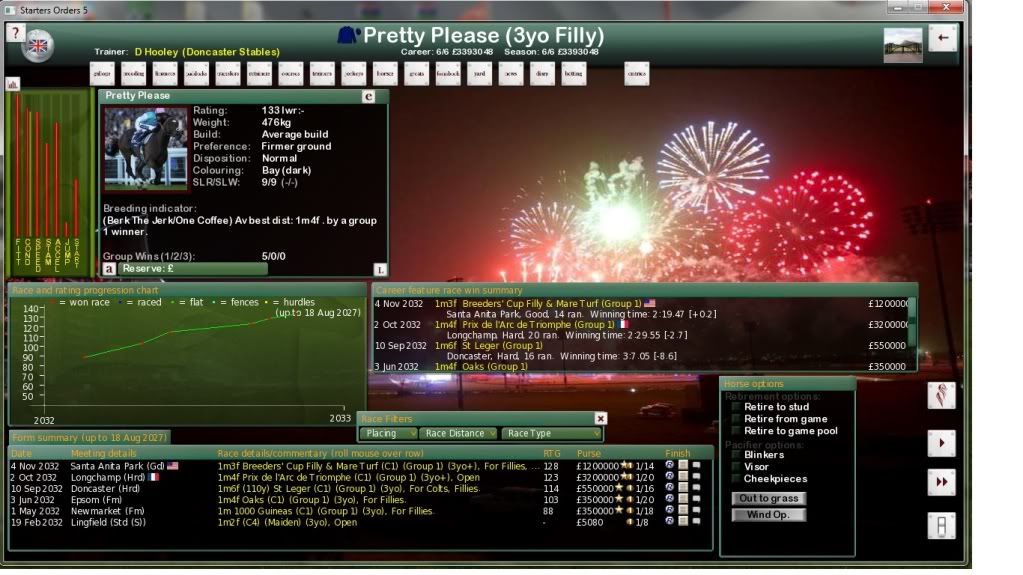This screenshot has height=575, width=1023.
Task: Open the news menu button
Action: [x=511, y=74]
